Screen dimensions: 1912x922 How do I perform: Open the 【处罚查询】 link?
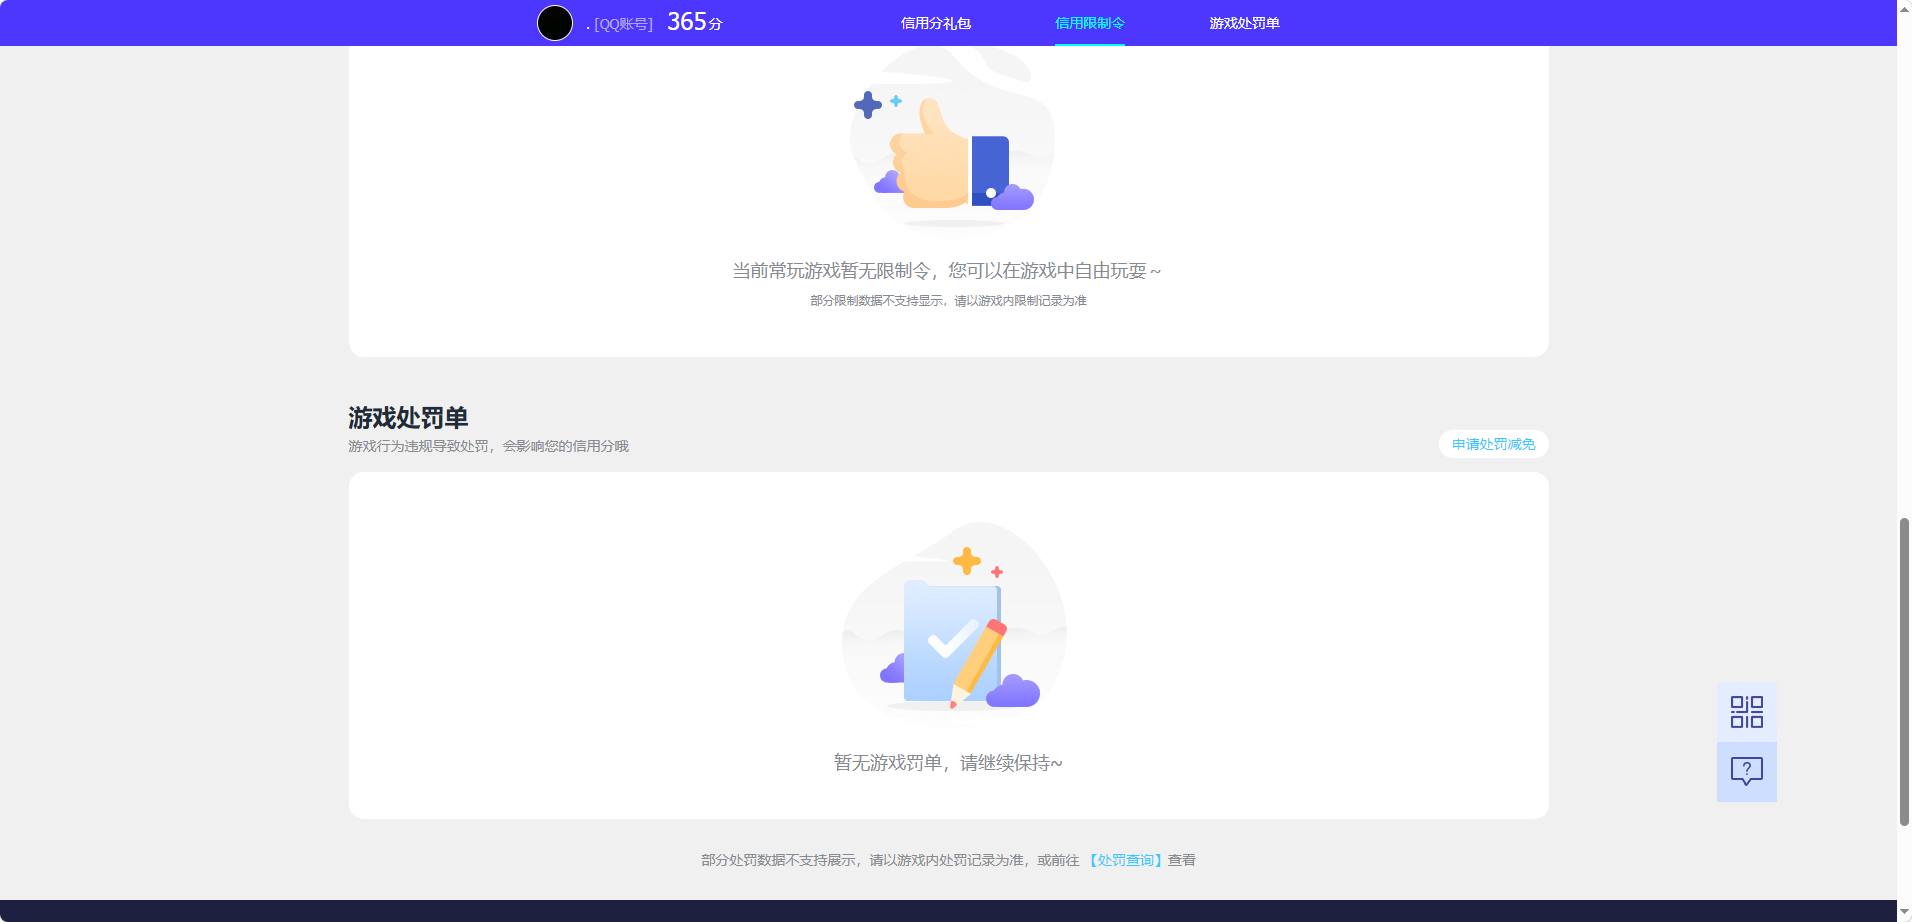pyautogui.click(x=1126, y=860)
